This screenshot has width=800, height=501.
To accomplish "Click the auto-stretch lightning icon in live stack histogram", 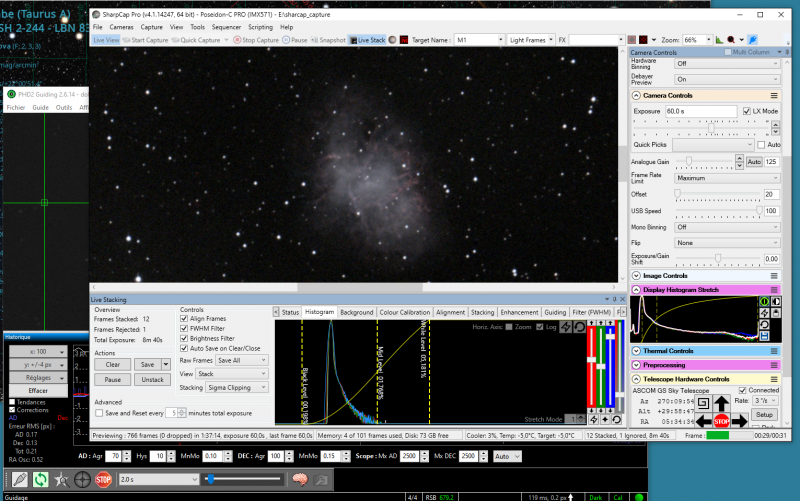I will click(566, 327).
